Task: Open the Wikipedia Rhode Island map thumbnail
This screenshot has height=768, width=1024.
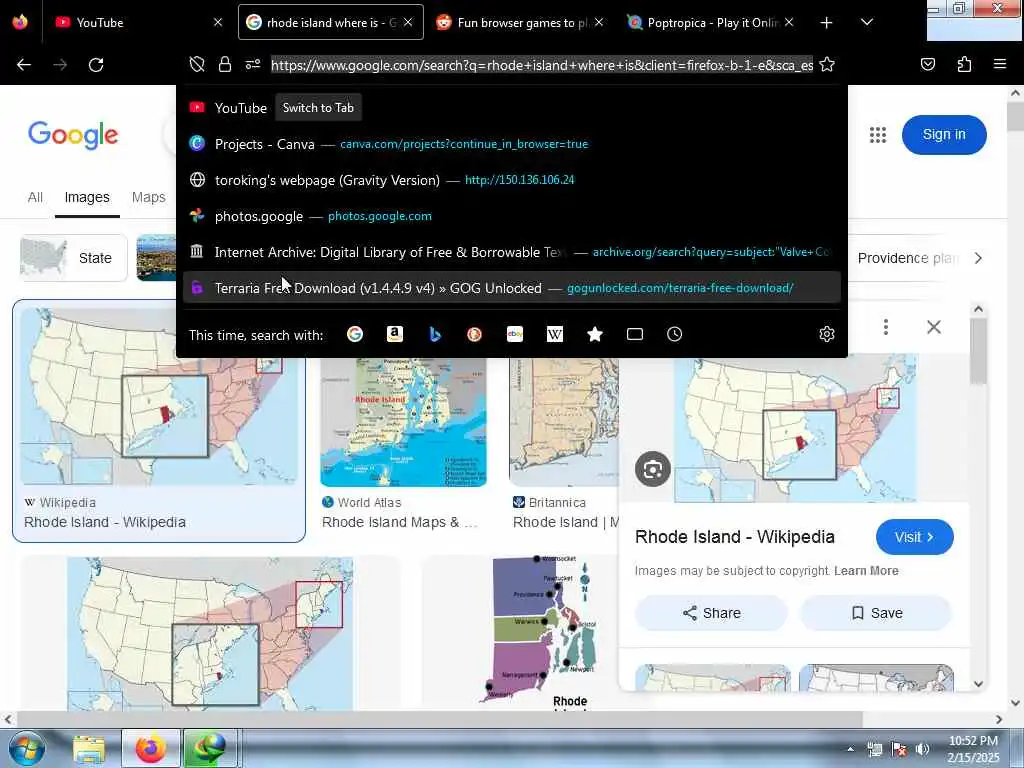Action: [x=159, y=421]
